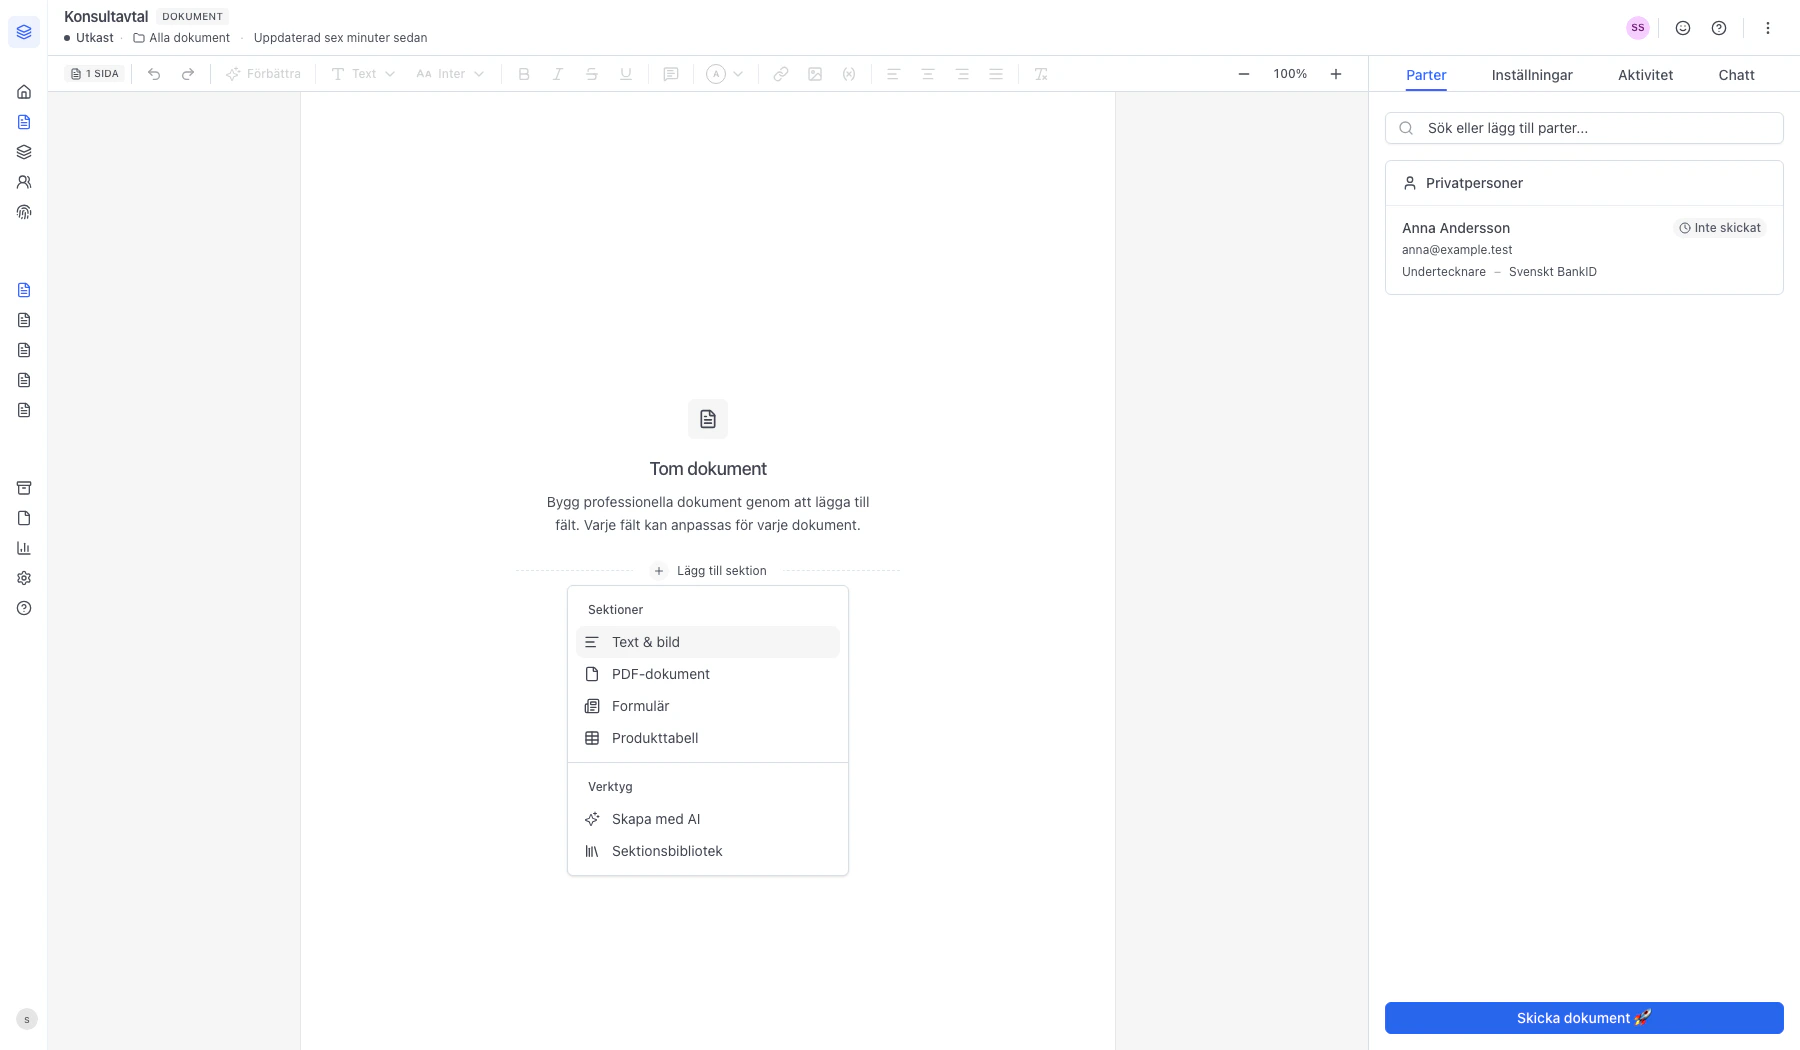Screen dimensions: 1800x1050
Task: Click Lägg till sektion button
Action: [x=708, y=571]
